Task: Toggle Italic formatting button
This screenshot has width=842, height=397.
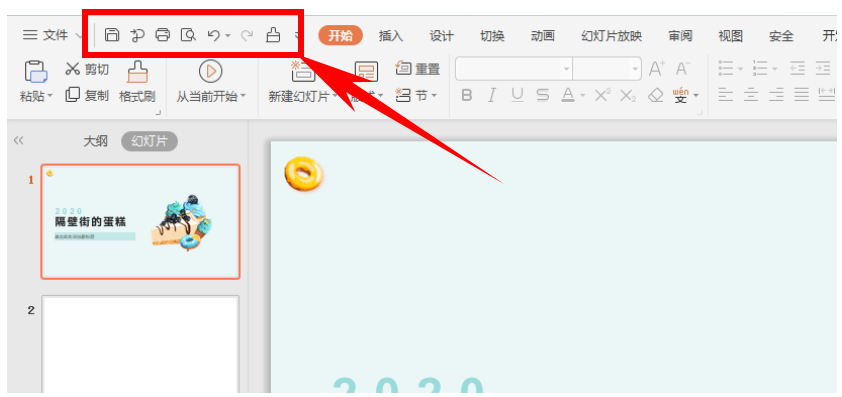Action: pyautogui.click(x=491, y=96)
